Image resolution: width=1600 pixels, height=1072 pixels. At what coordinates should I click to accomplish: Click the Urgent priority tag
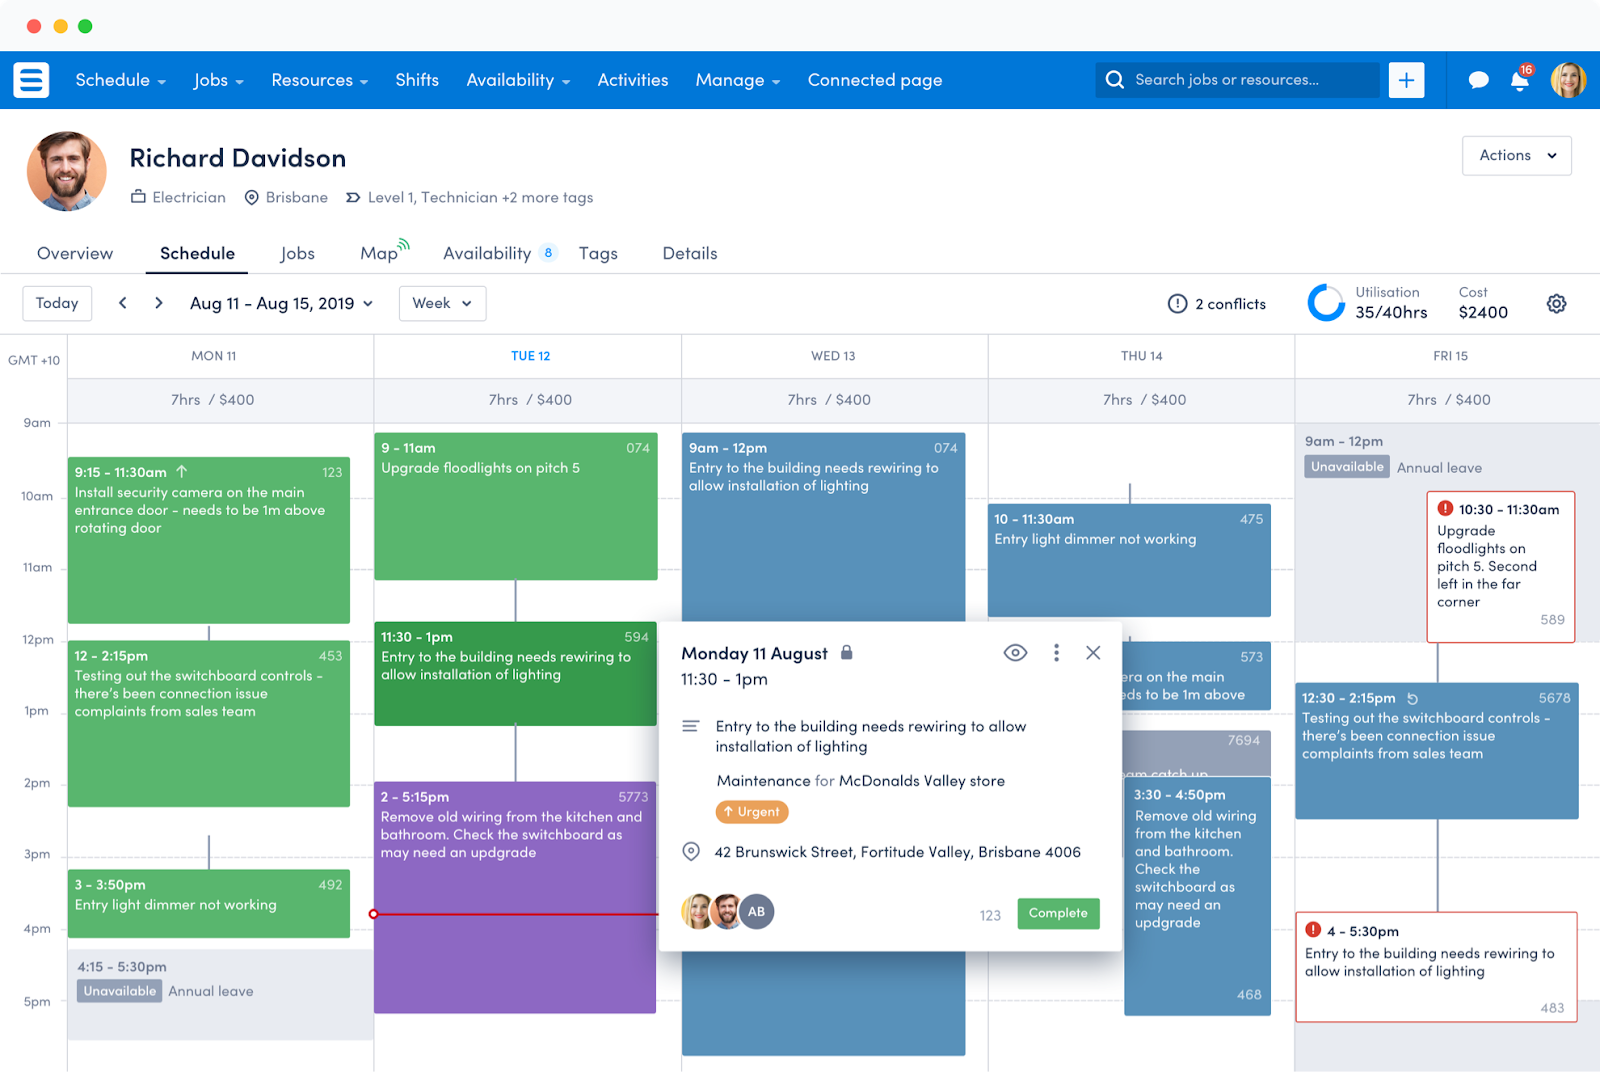coord(752,812)
